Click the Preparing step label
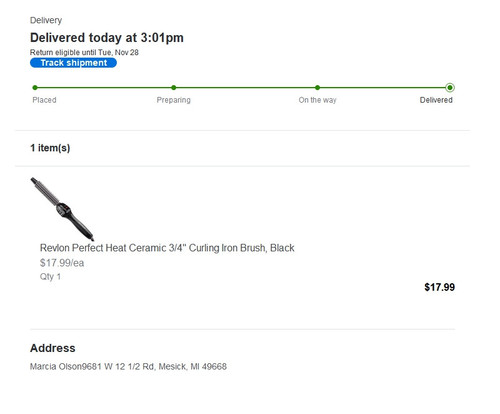This screenshot has height=414, width=500. pyautogui.click(x=174, y=100)
